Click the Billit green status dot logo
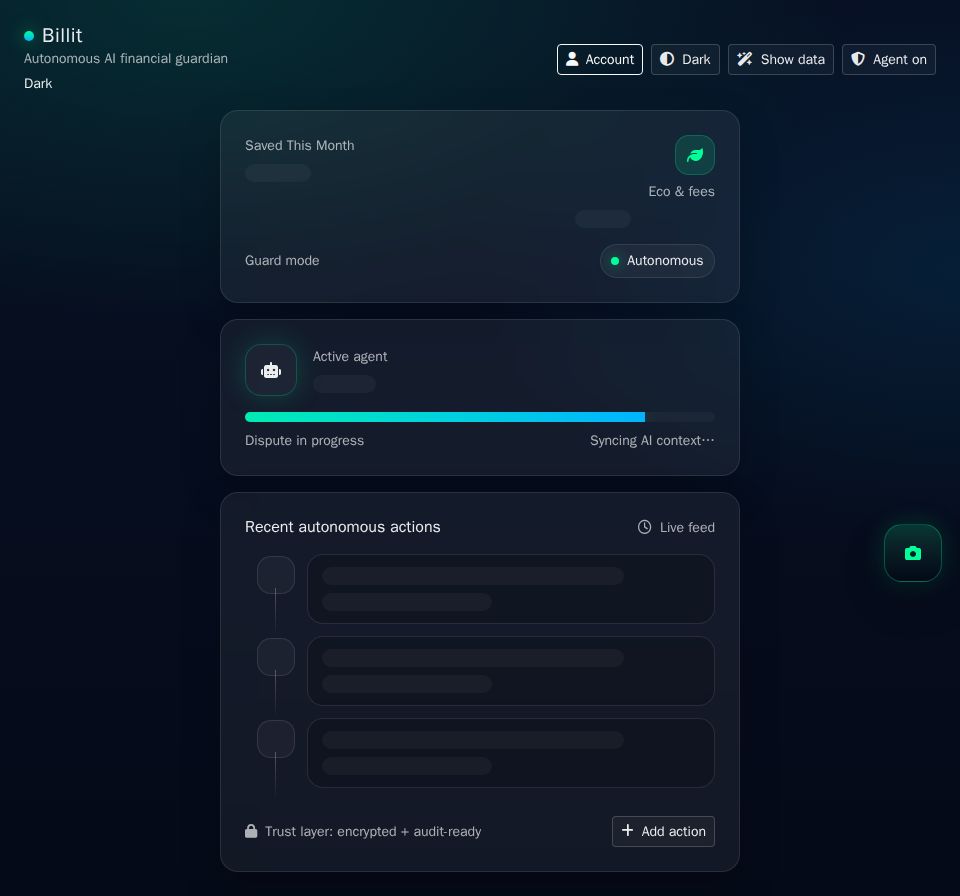This screenshot has width=960, height=896. (x=30, y=35)
